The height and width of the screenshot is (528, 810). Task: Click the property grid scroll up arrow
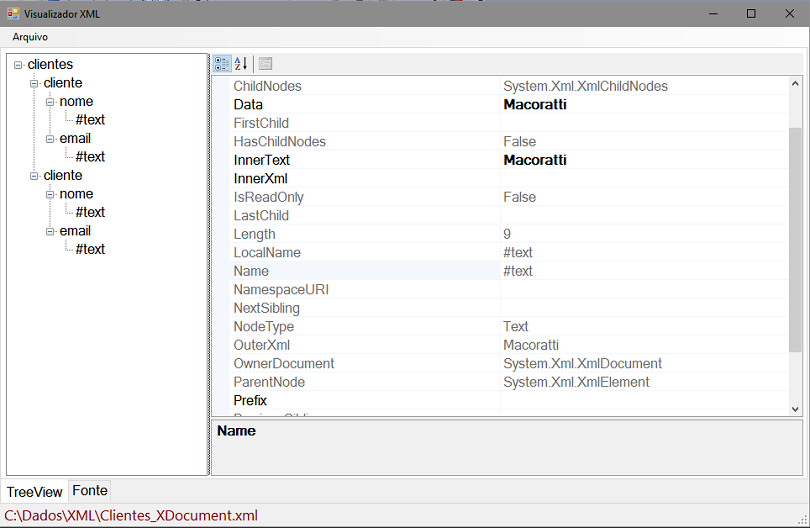click(795, 83)
